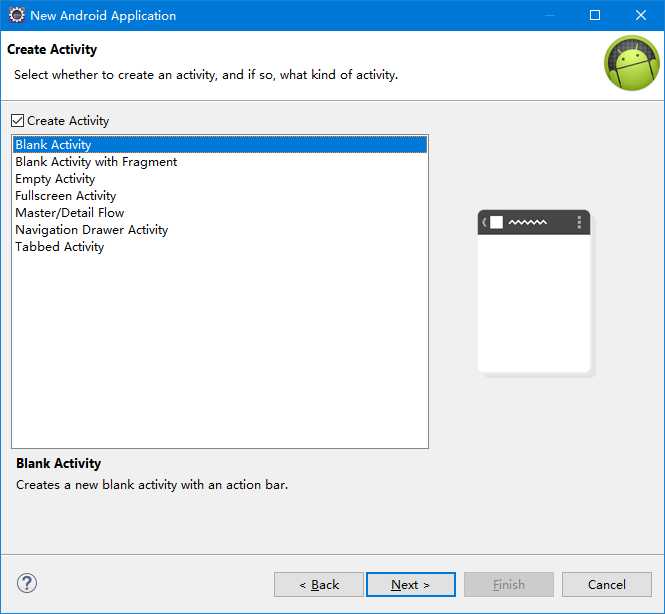Maximize the New Android Application window
The image size is (665, 614).
[x=595, y=15]
